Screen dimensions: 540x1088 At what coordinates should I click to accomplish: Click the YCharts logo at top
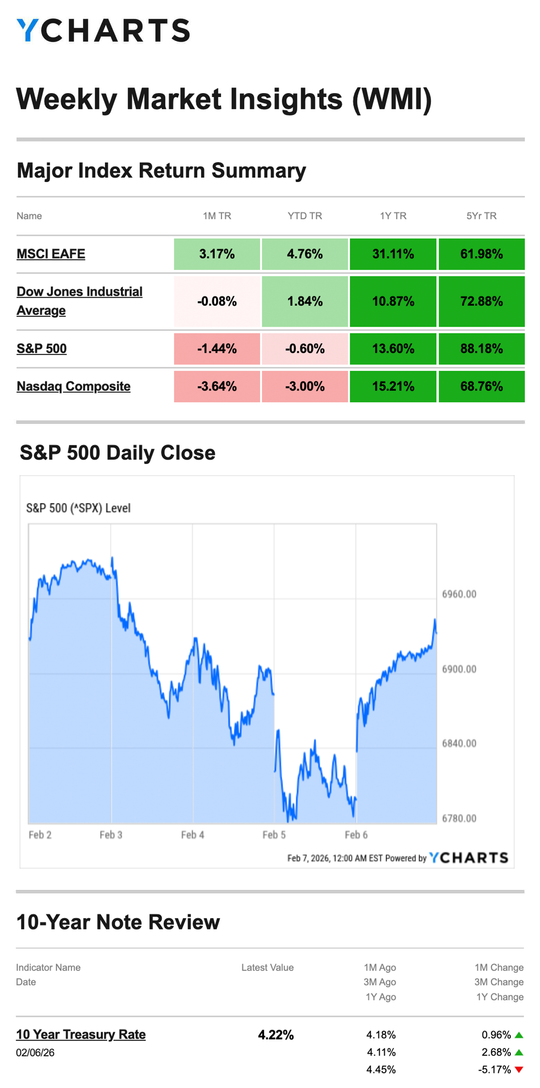[x=103, y=30]
